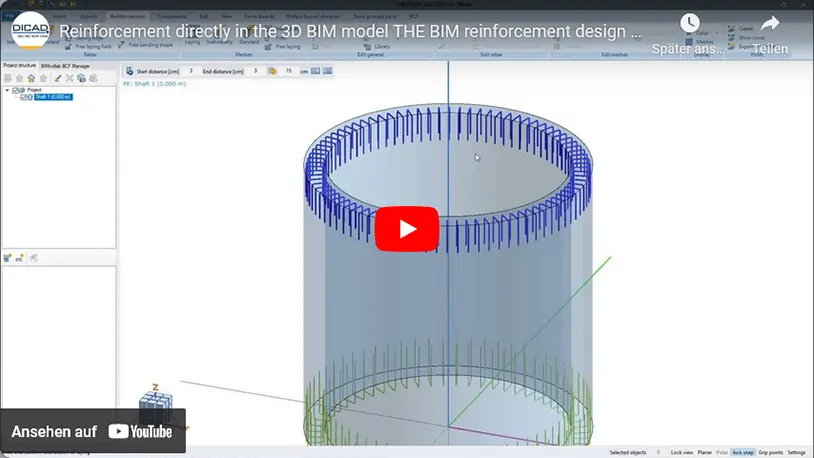The width and height of the screenshot is (814, 458).
Task: Select the Shaft 1 (0.000 m) tree item
Action: (x=53, y=97)
